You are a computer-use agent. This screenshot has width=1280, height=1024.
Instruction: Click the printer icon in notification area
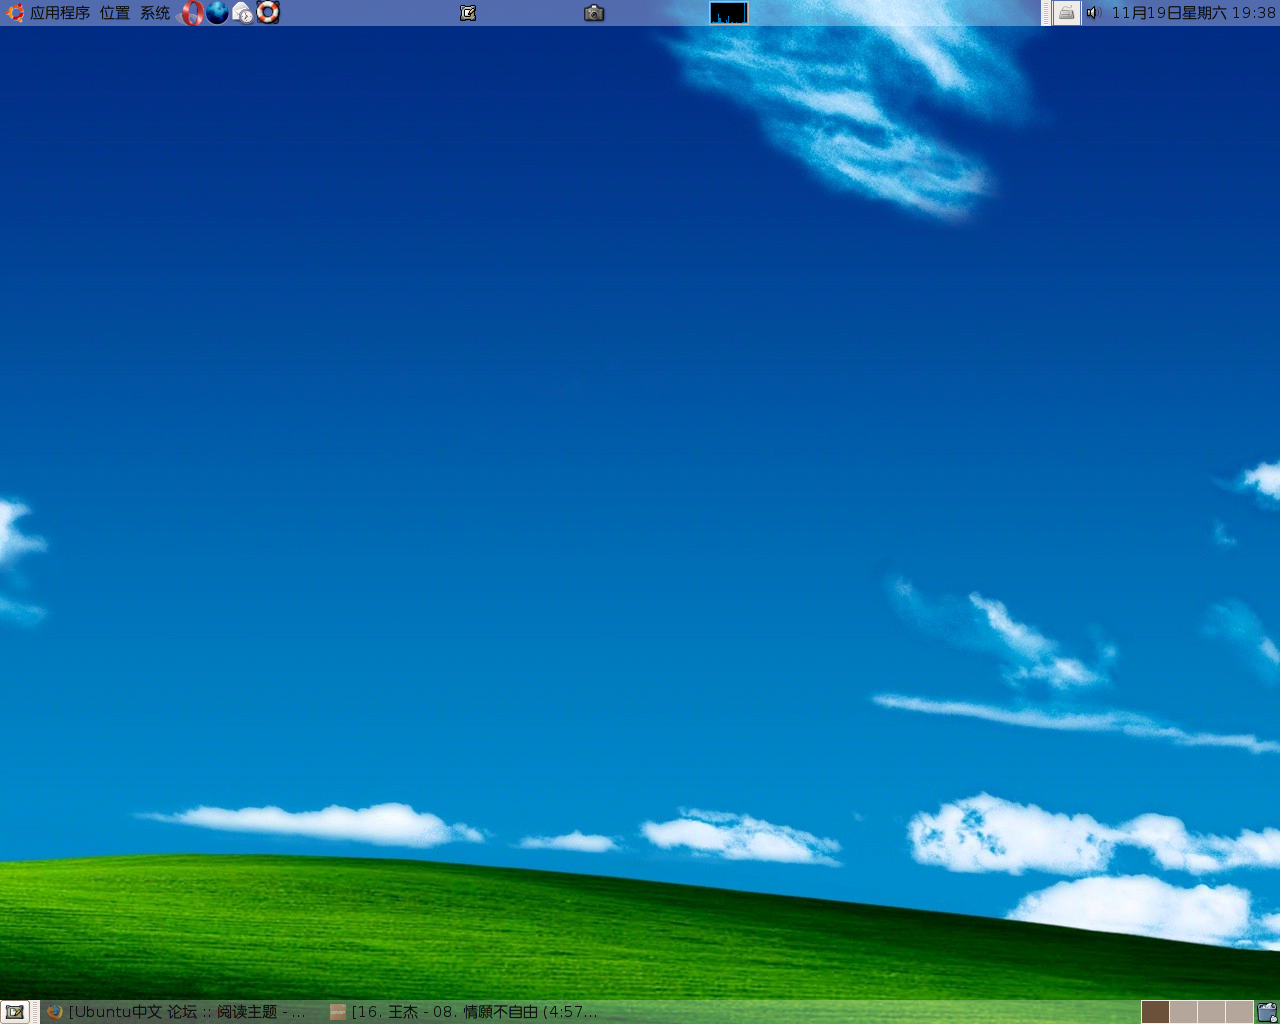1067,13
